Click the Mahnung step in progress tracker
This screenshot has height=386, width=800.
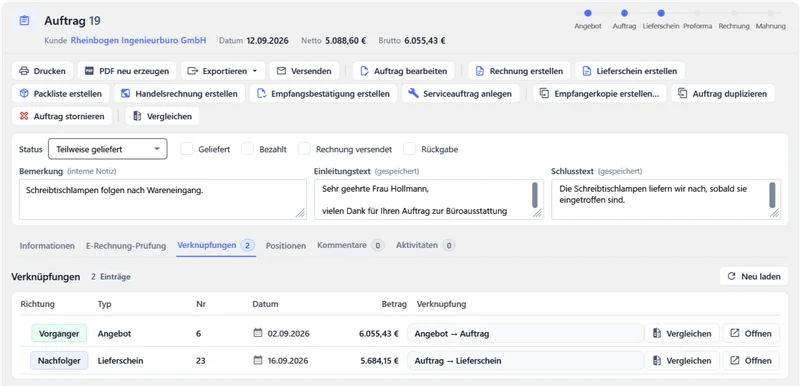770,19
